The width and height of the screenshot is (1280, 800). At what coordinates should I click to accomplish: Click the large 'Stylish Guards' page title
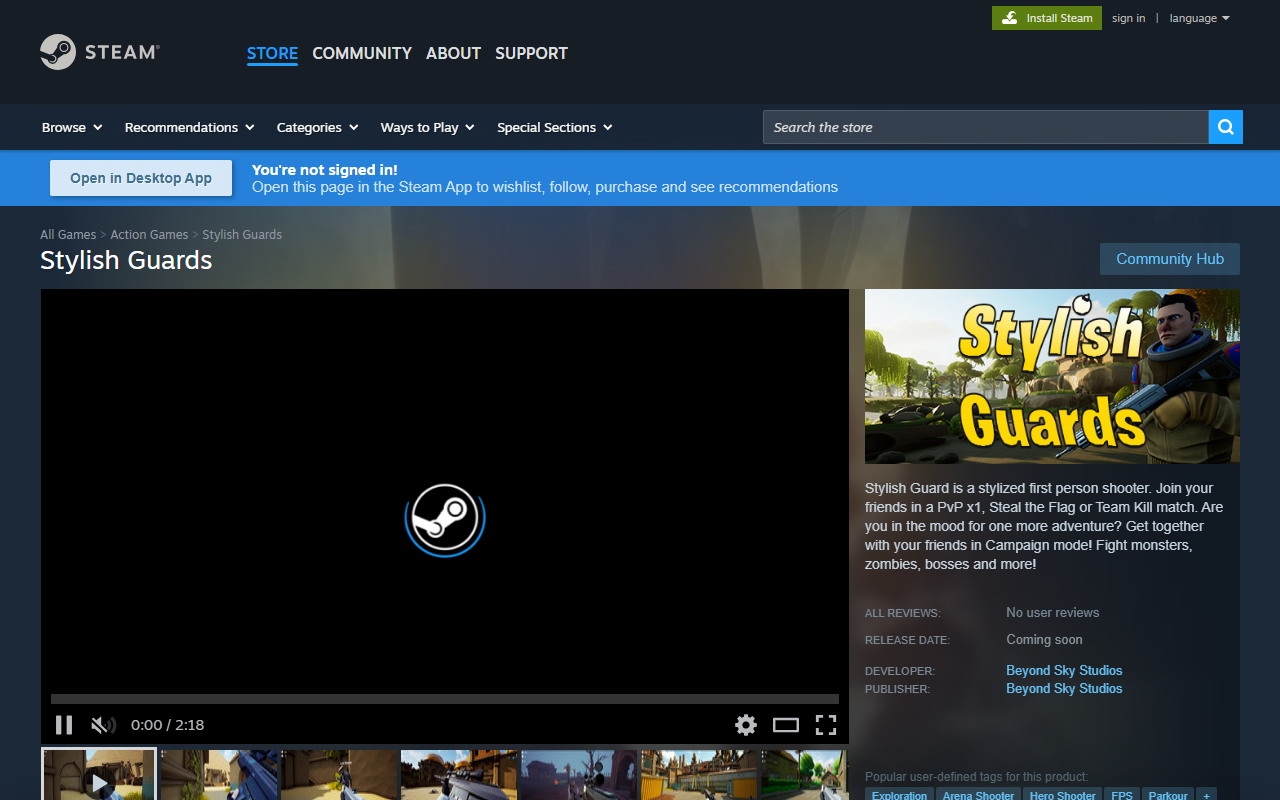coord(126,260)
